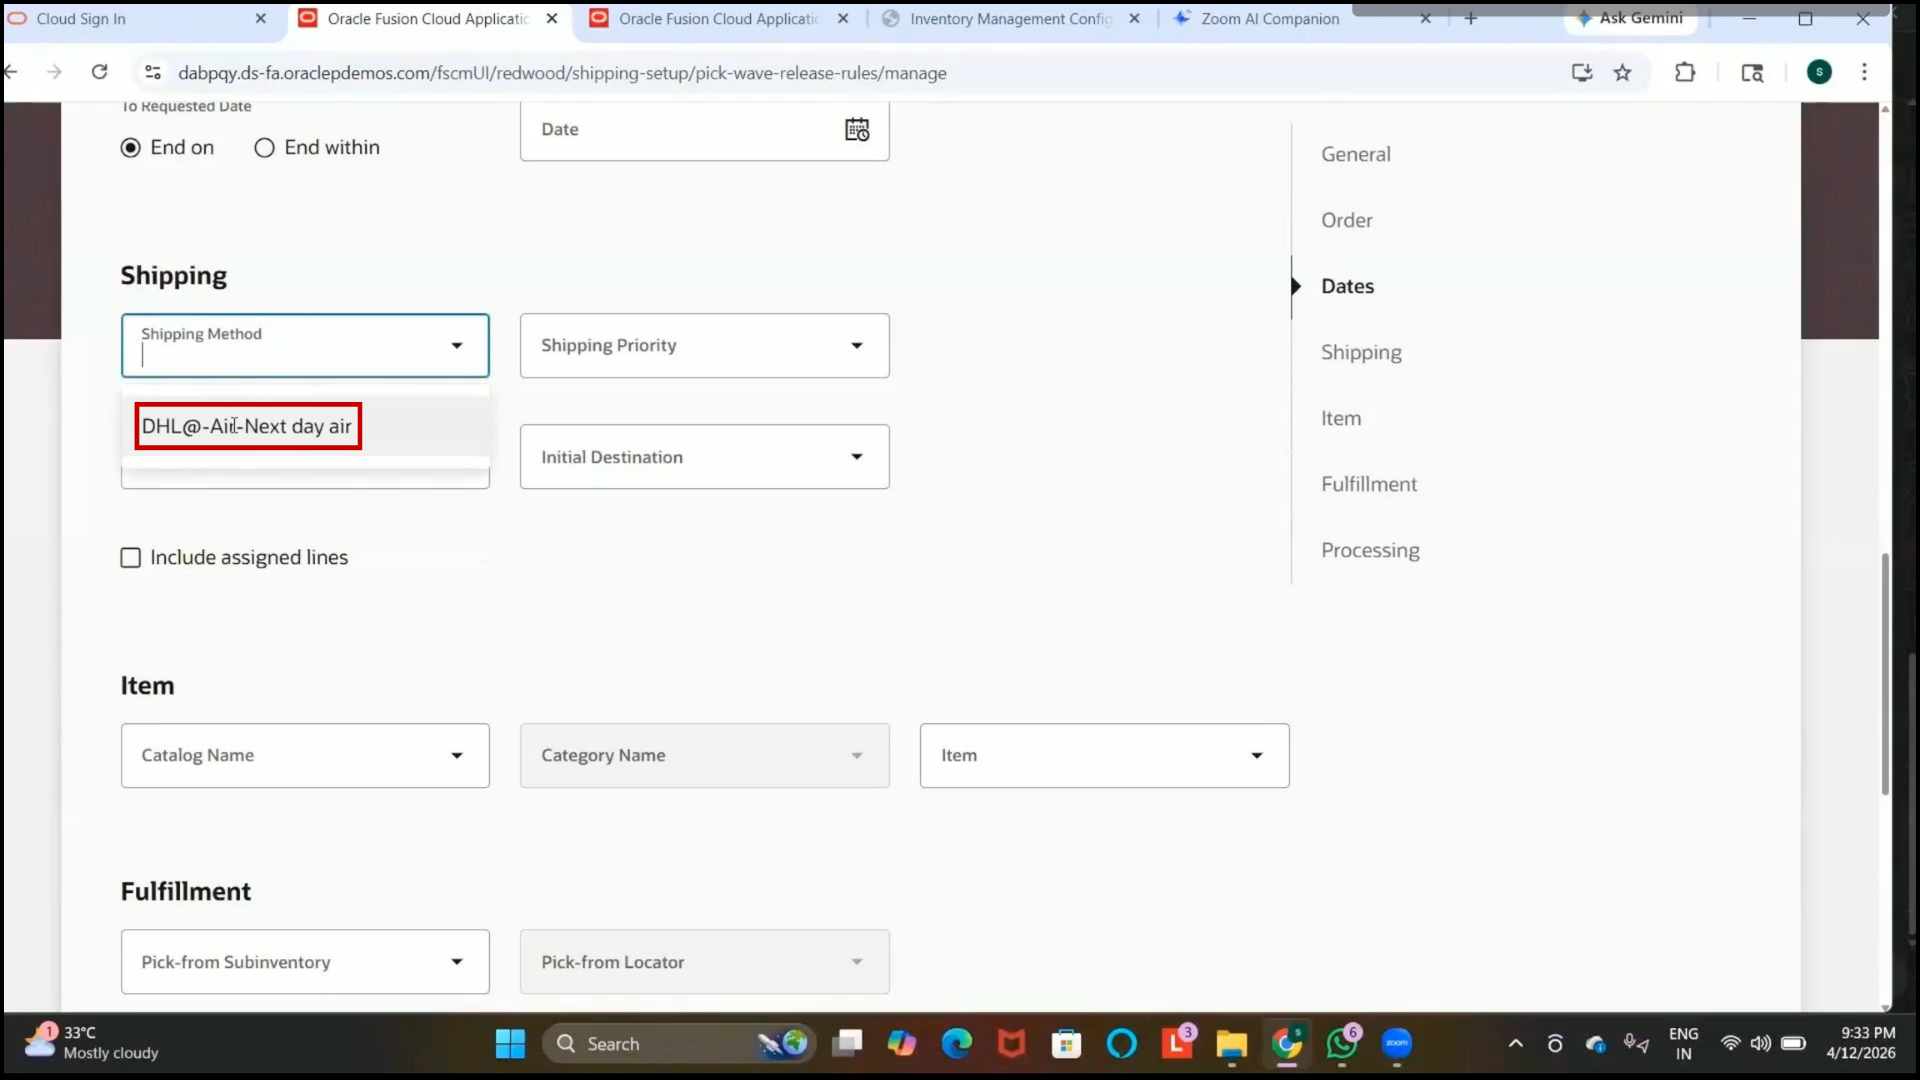Open the Cortana ring icon on taskbar
This screenshot has width=1920, height=1080.
1122,1044
